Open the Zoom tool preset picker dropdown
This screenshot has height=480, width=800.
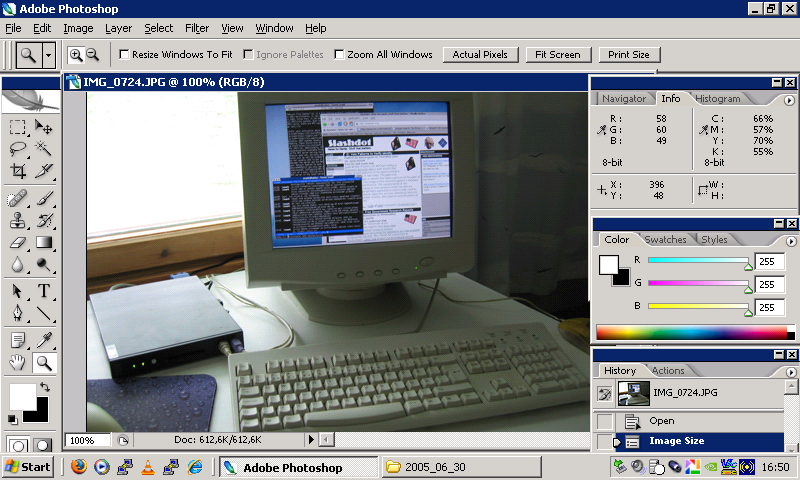point(49,55)
